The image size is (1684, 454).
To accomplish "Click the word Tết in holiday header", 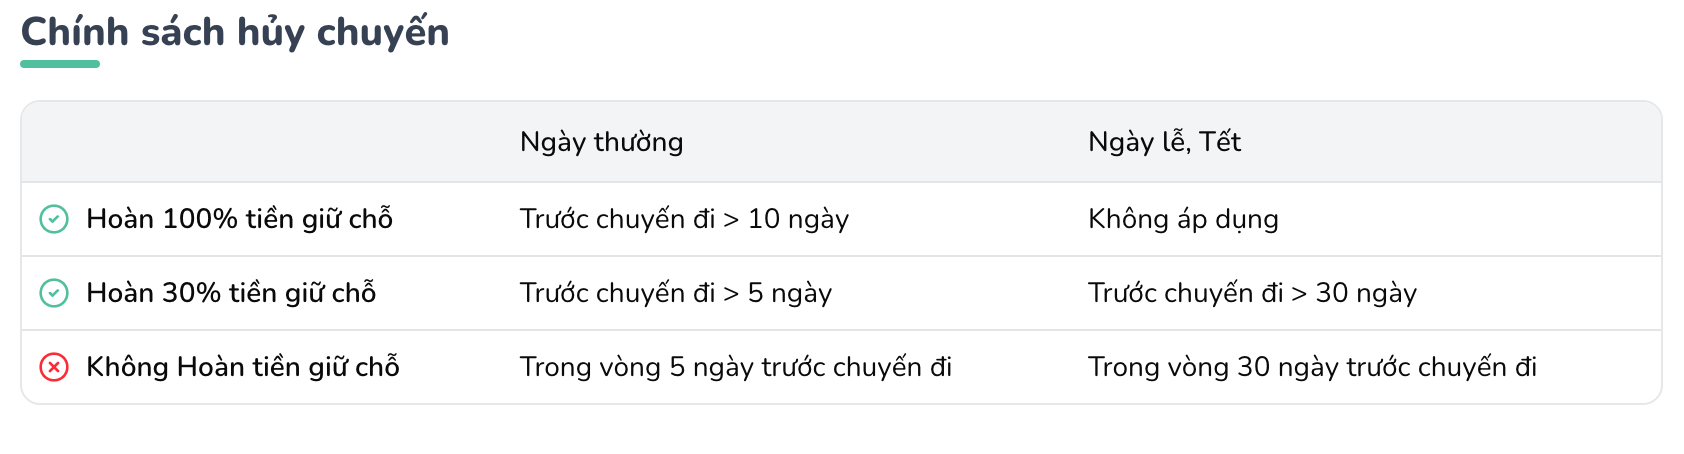I will [x=1220, y=141].
